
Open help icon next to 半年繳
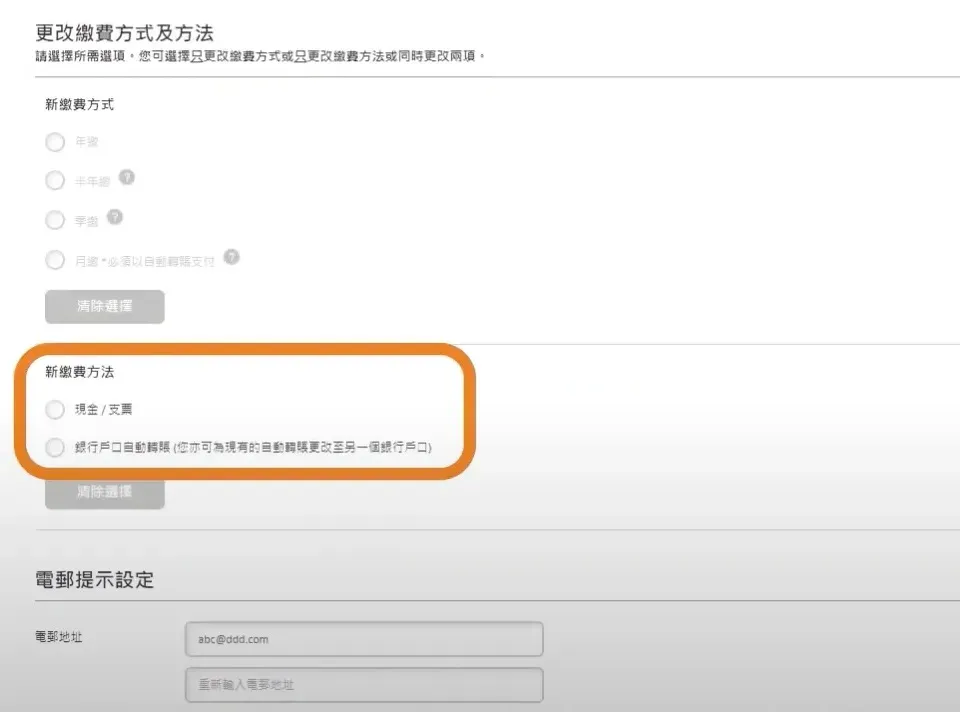click(127, 178)
